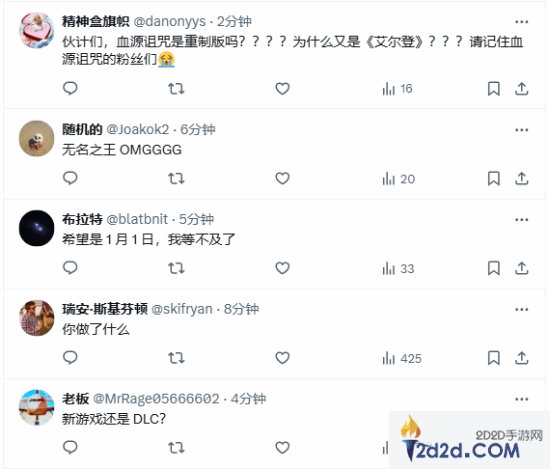This screenshot has height=469, width=550.
Task: Open @danonyys profile handle link
Action: [169, 22]
